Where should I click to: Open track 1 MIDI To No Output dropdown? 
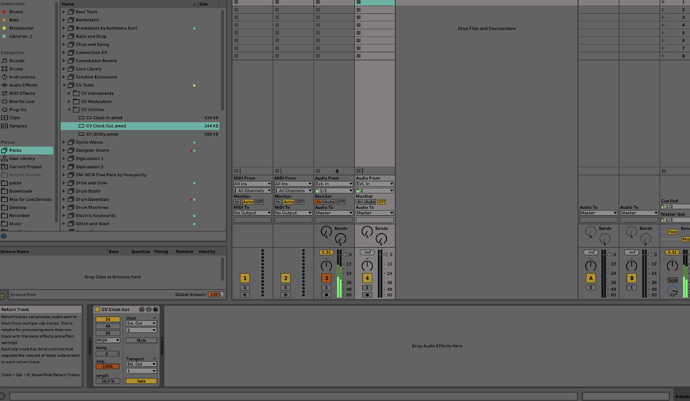pyautogui.click(x=252, y=213)
